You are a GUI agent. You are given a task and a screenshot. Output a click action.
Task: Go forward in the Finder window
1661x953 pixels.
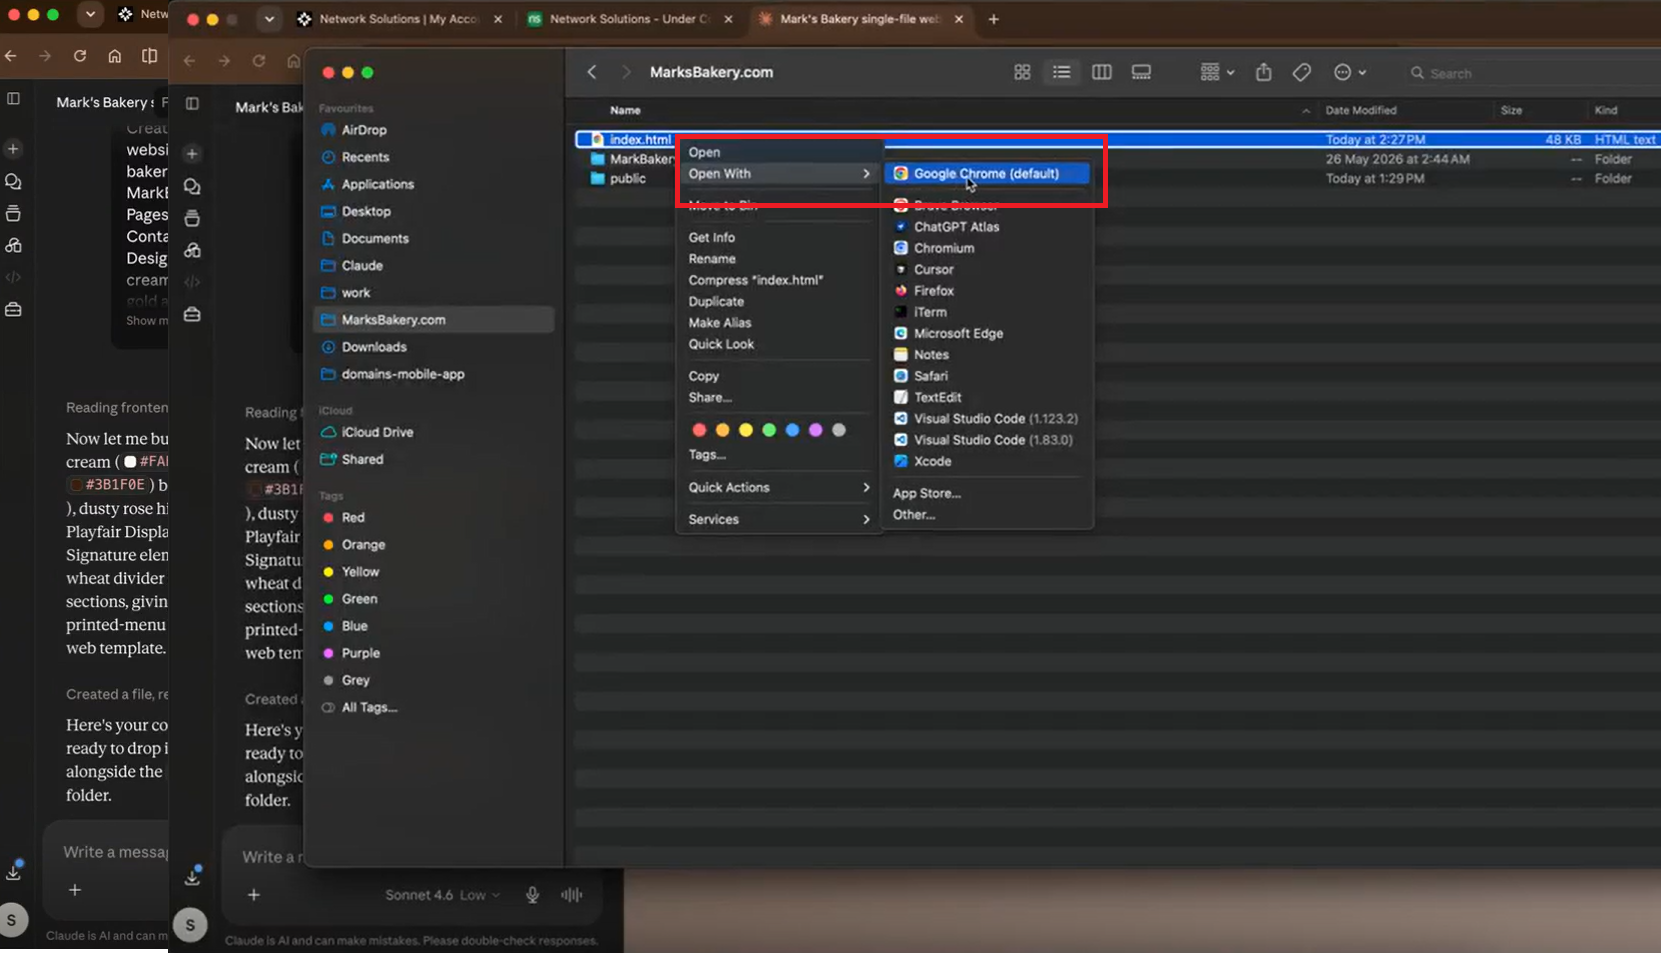626,72
